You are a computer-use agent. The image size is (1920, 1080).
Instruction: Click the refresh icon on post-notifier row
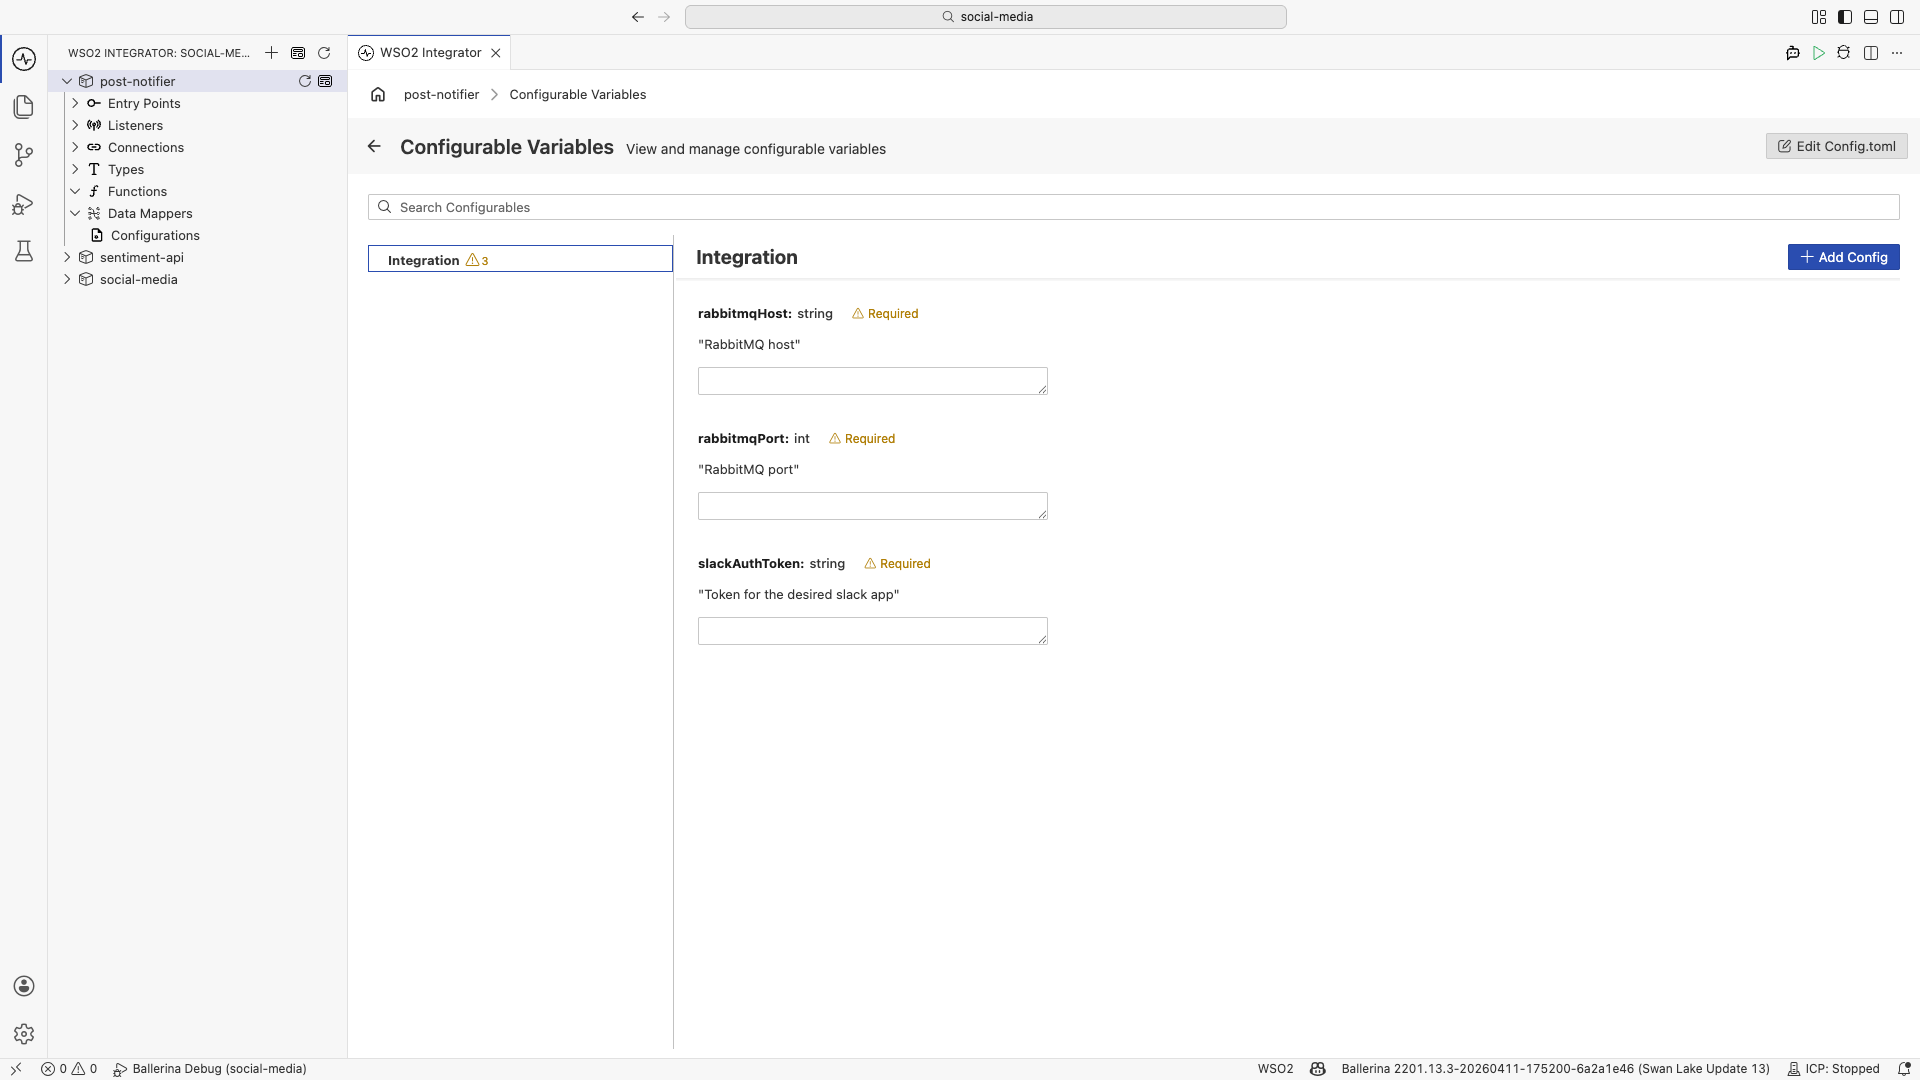305,81
